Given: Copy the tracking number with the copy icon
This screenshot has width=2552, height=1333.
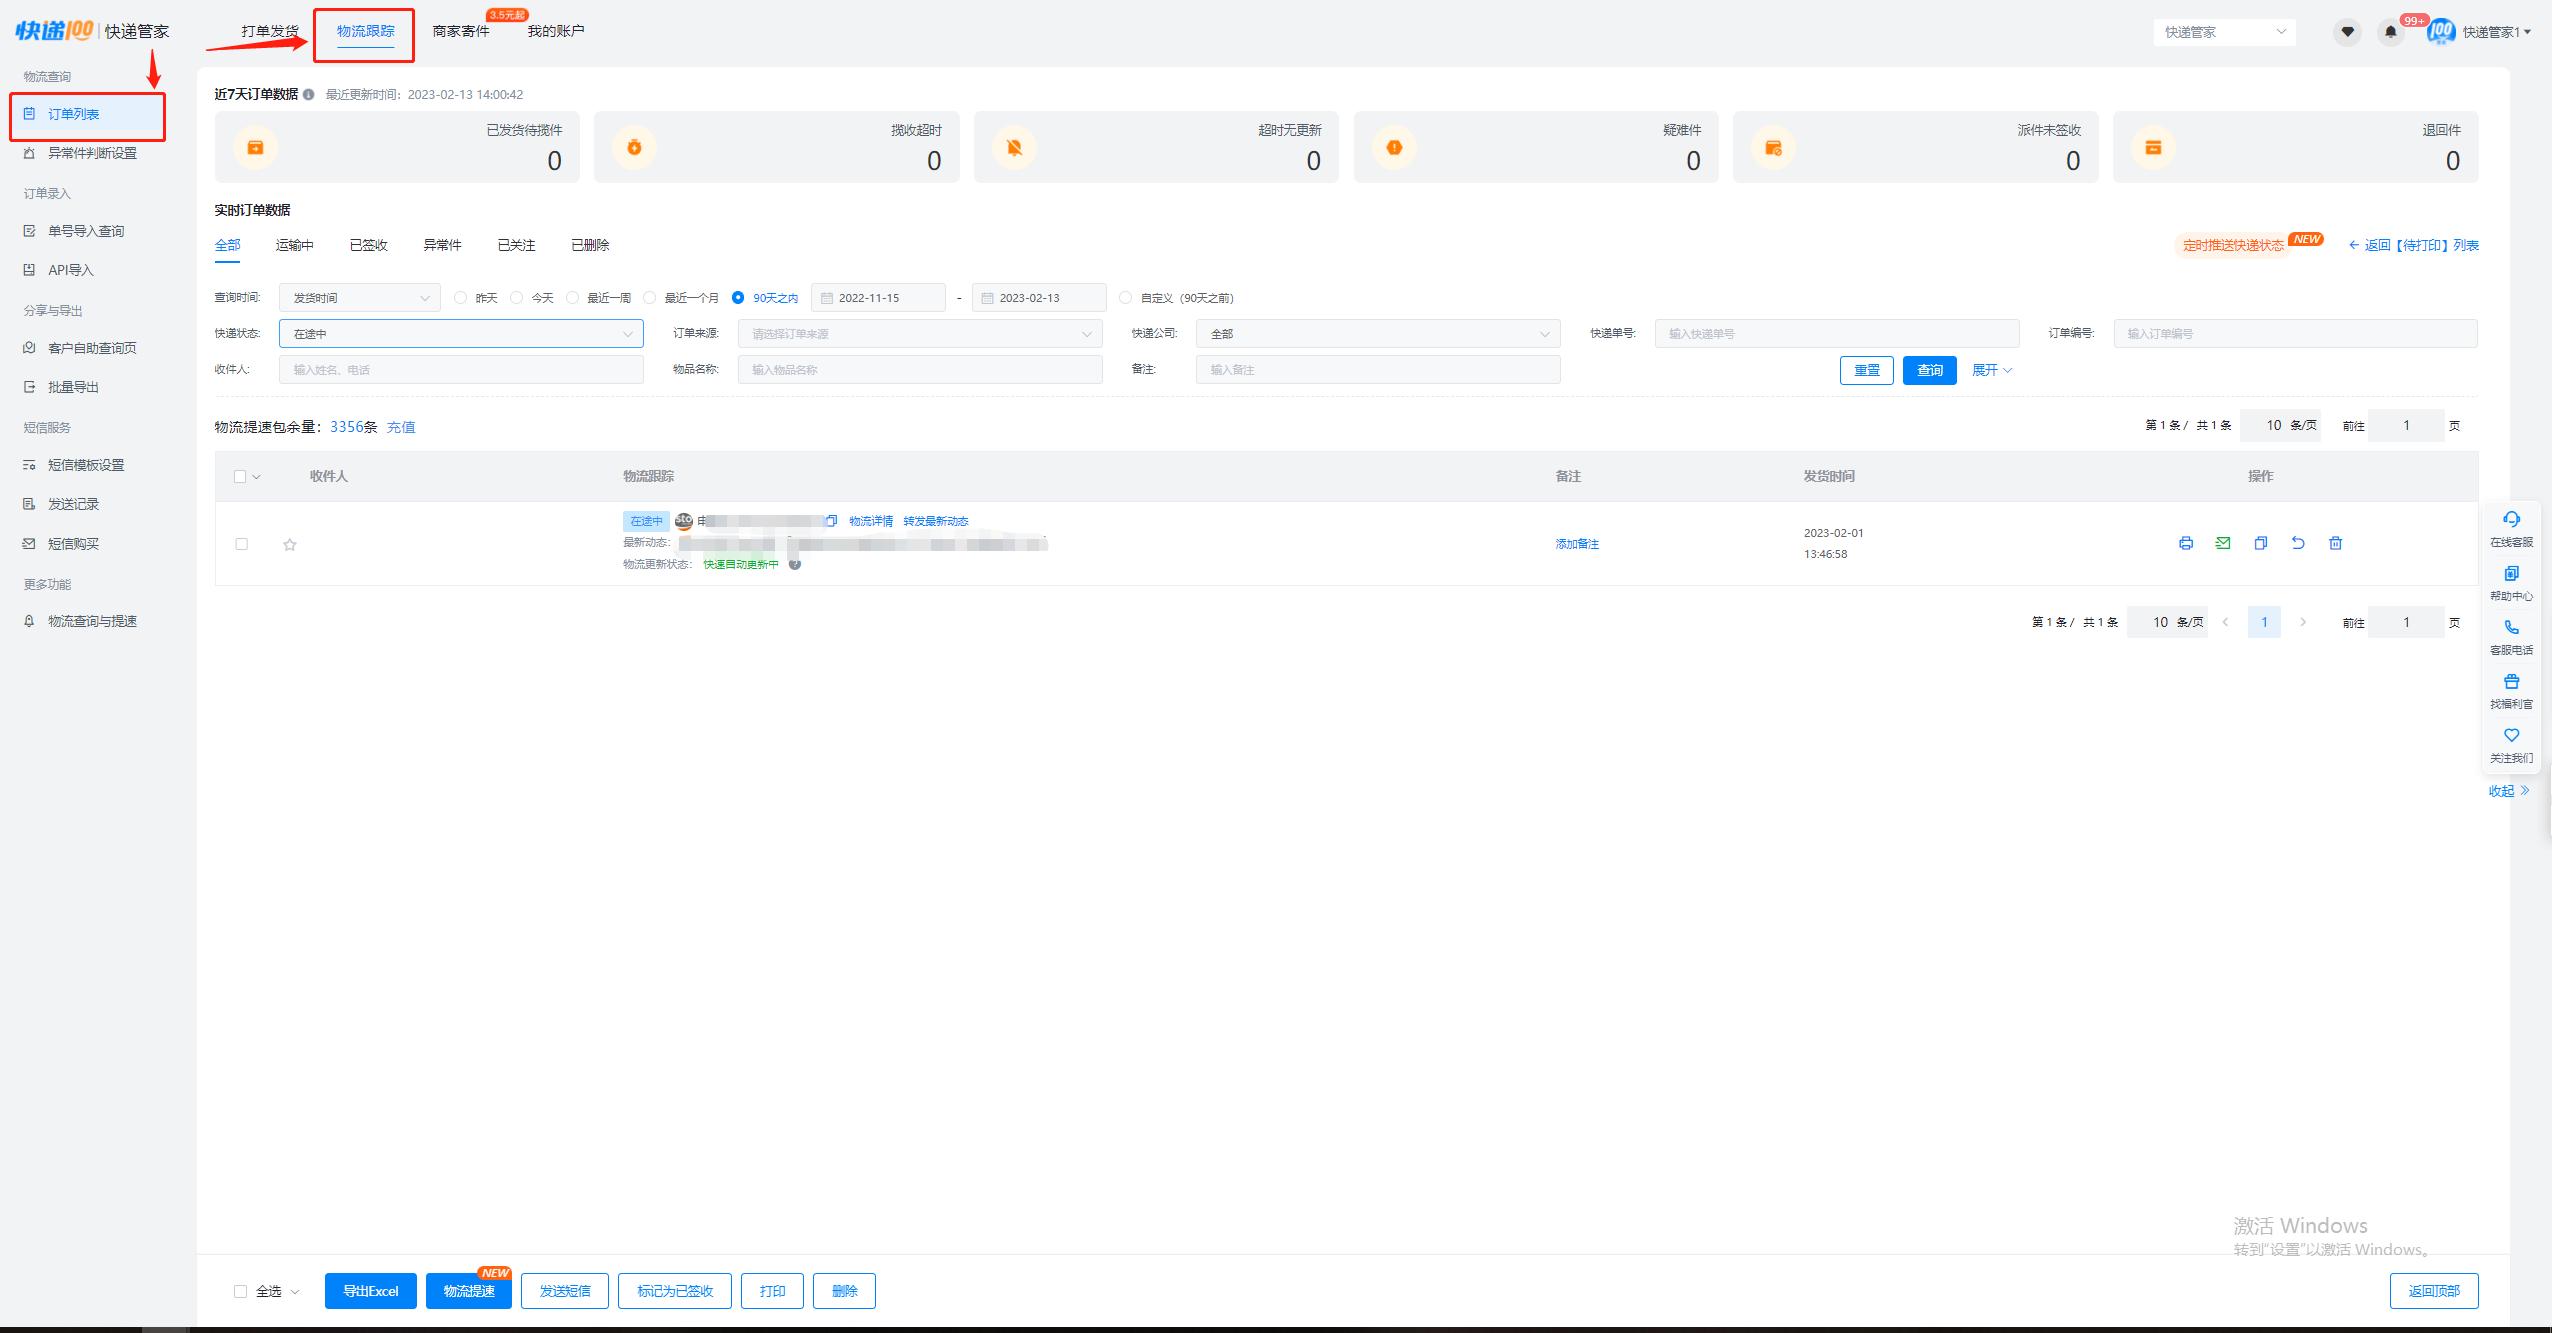Looking at the screenshot, I should (x=831, y=521).
